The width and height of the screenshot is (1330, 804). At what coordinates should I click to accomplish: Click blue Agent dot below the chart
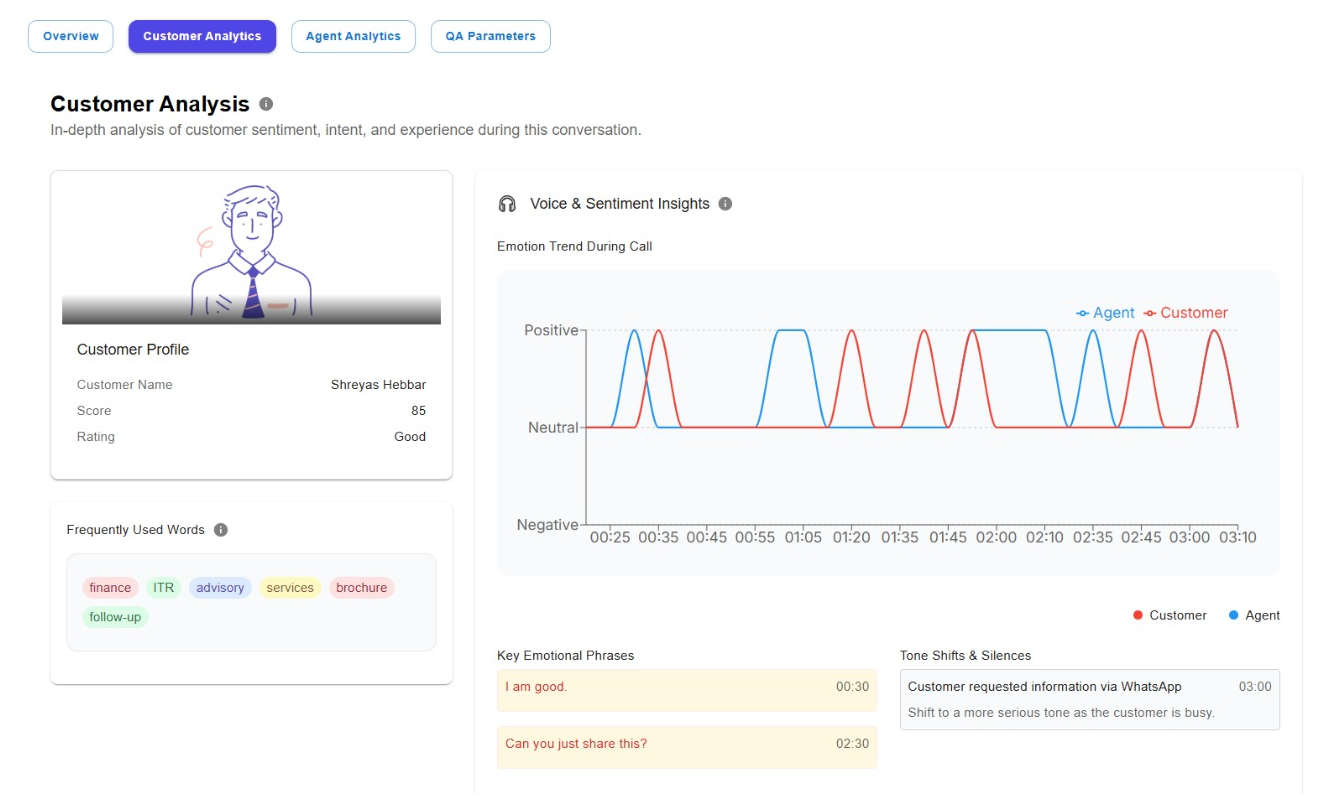[x=1233, y=615]
